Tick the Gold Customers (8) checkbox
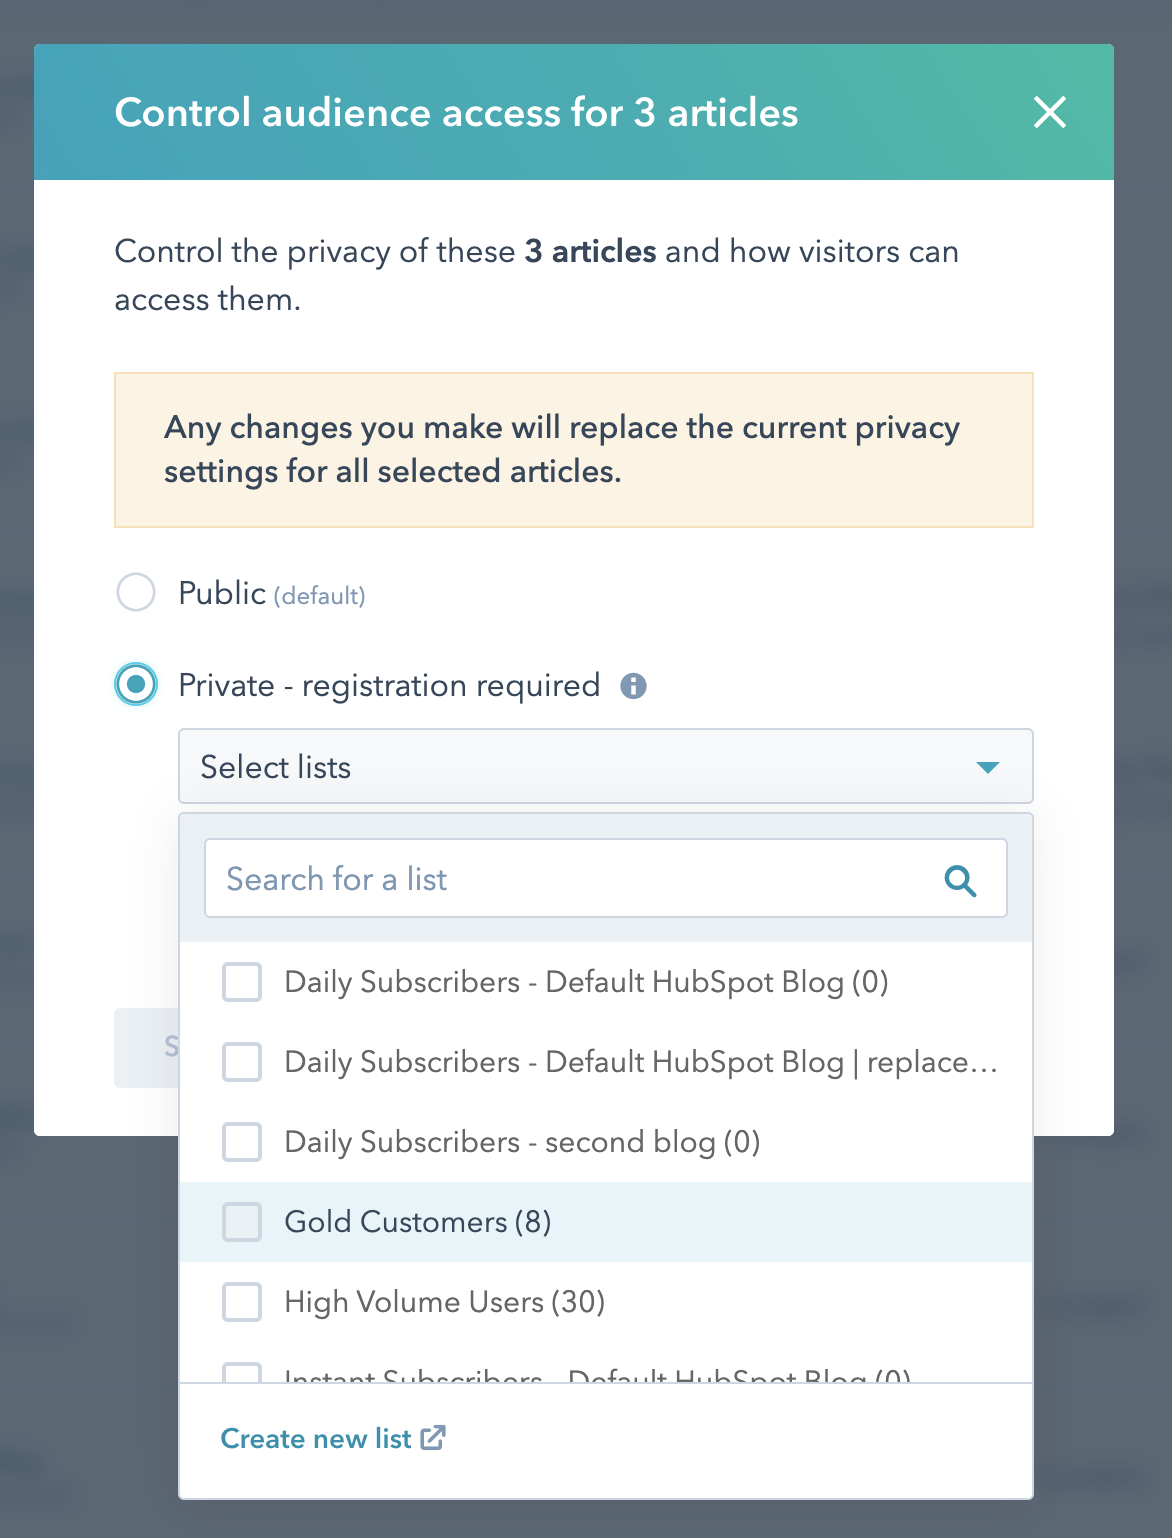1172x1538 pixels. [x=242, y=1222]
